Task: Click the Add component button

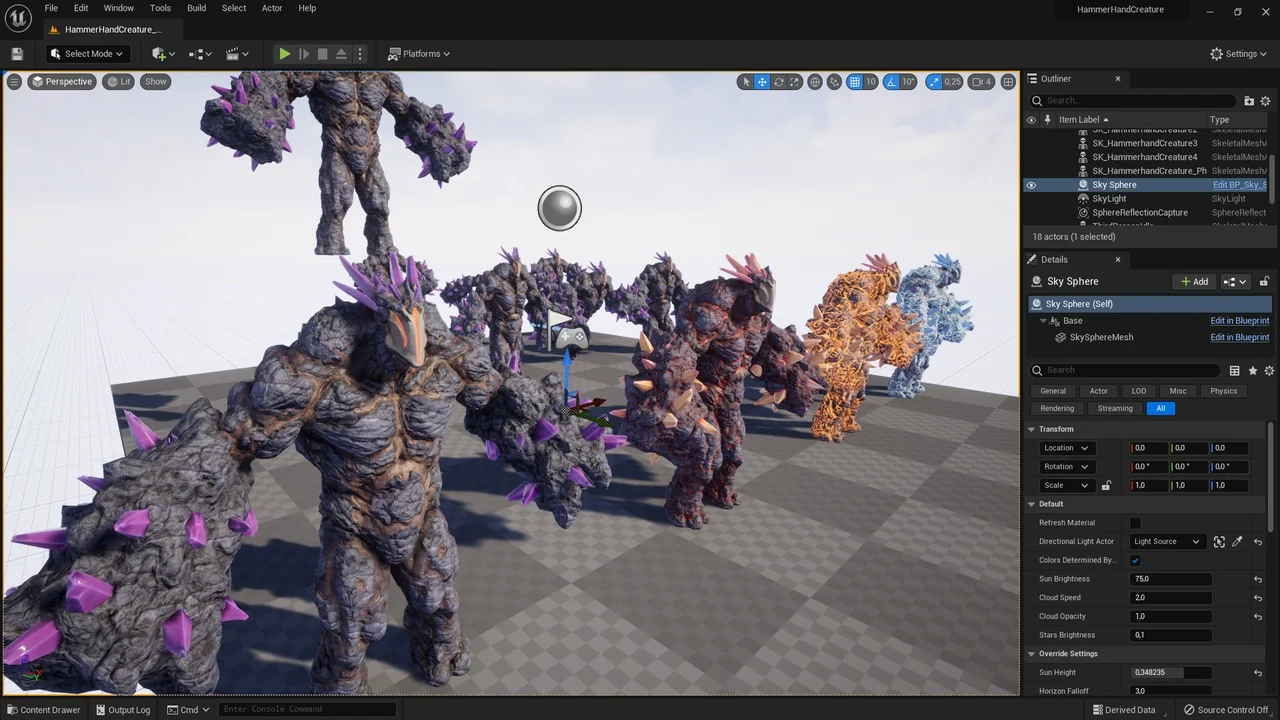Action: coord(1194,282)
